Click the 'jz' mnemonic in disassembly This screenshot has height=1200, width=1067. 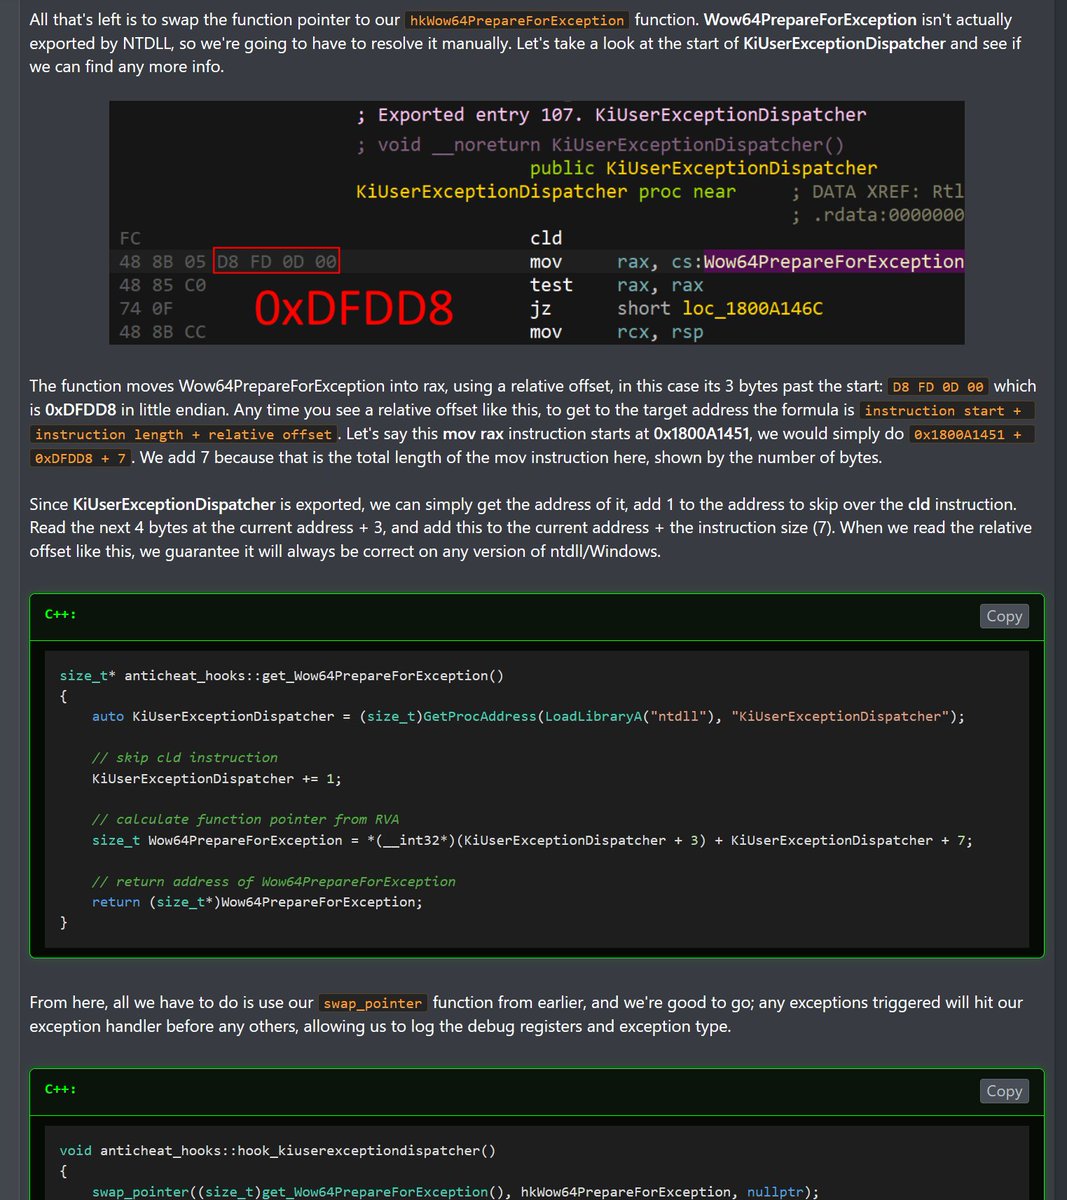pyautogui.click(x=541, y=308)
